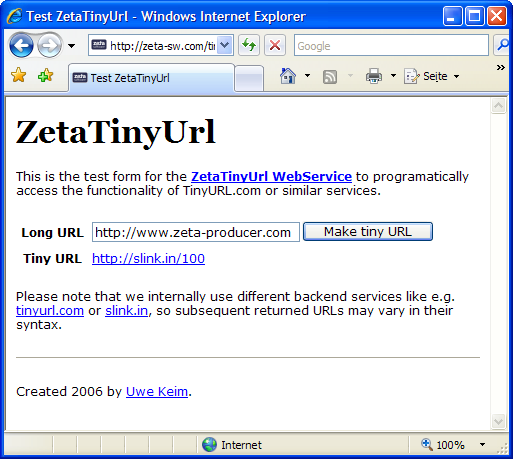Click the Favorites star icon
This screenshot has width=513, height=459.
pos(18,75)
